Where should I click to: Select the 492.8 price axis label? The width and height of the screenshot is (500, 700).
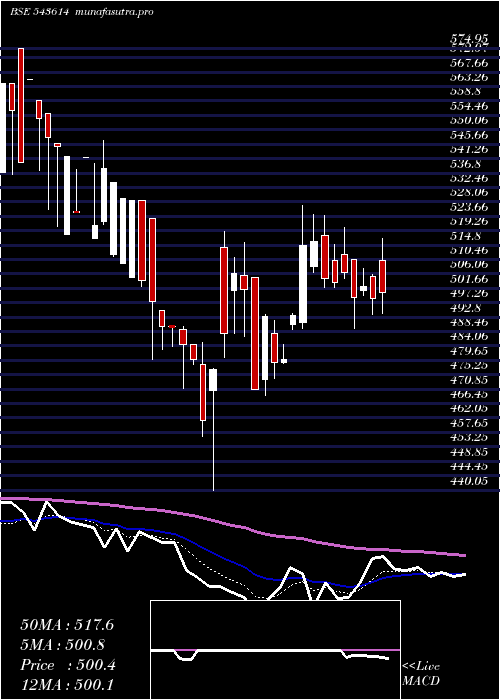465,308
